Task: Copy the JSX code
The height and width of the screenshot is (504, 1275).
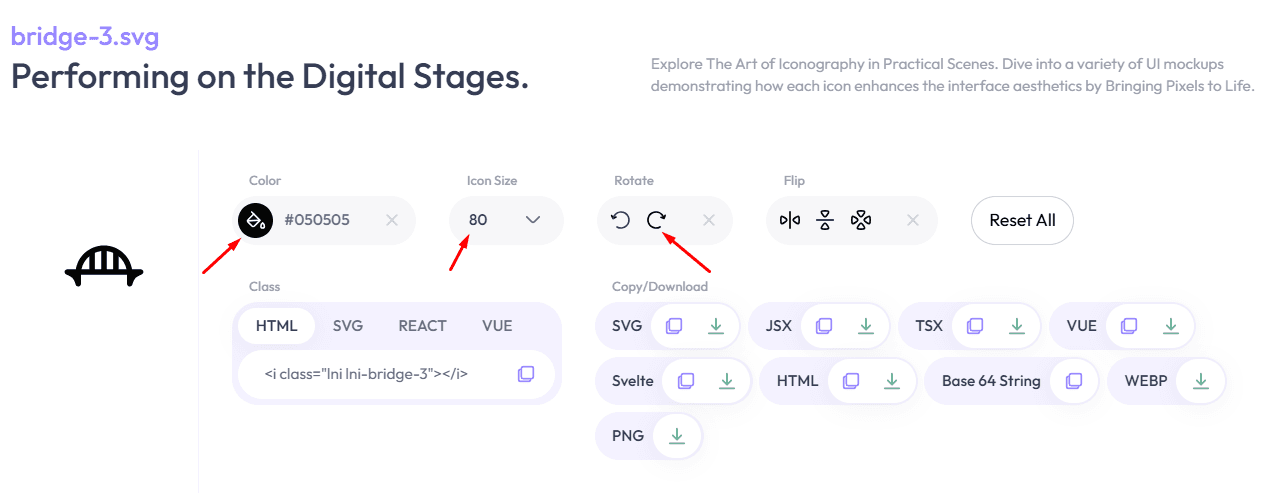Action: [824, 326]
